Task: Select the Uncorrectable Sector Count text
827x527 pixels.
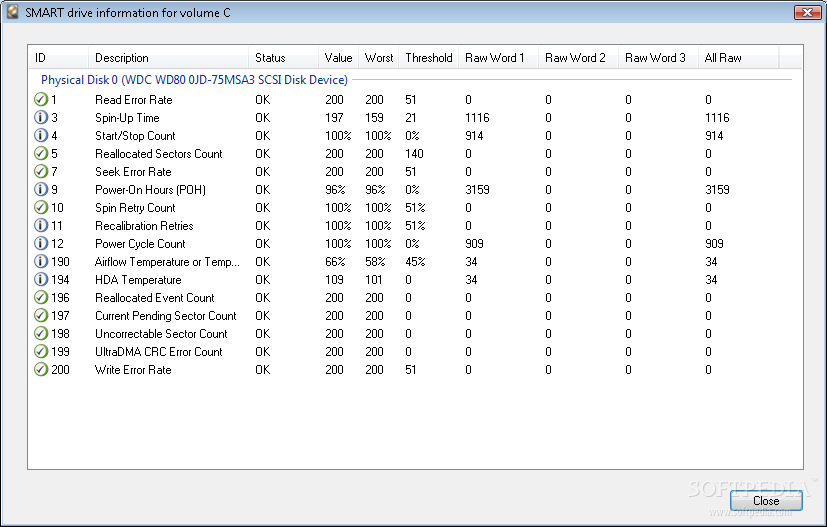Action: click(x=161, y=333)
